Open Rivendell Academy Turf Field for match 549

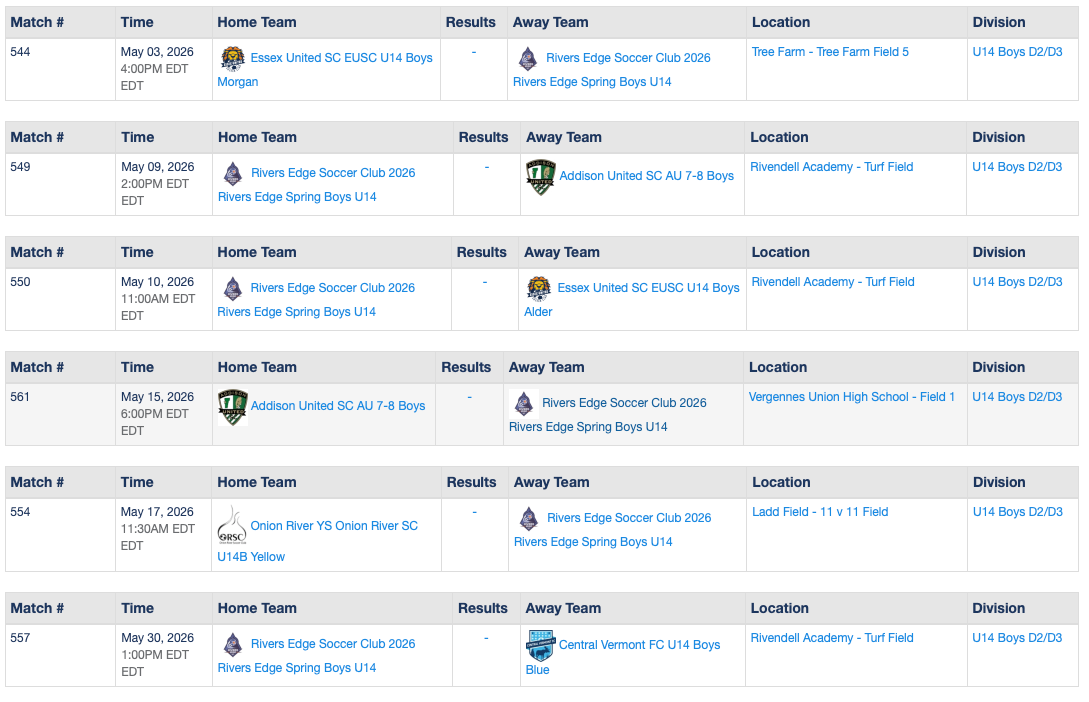pyautogui.click(x=831, y=167)
